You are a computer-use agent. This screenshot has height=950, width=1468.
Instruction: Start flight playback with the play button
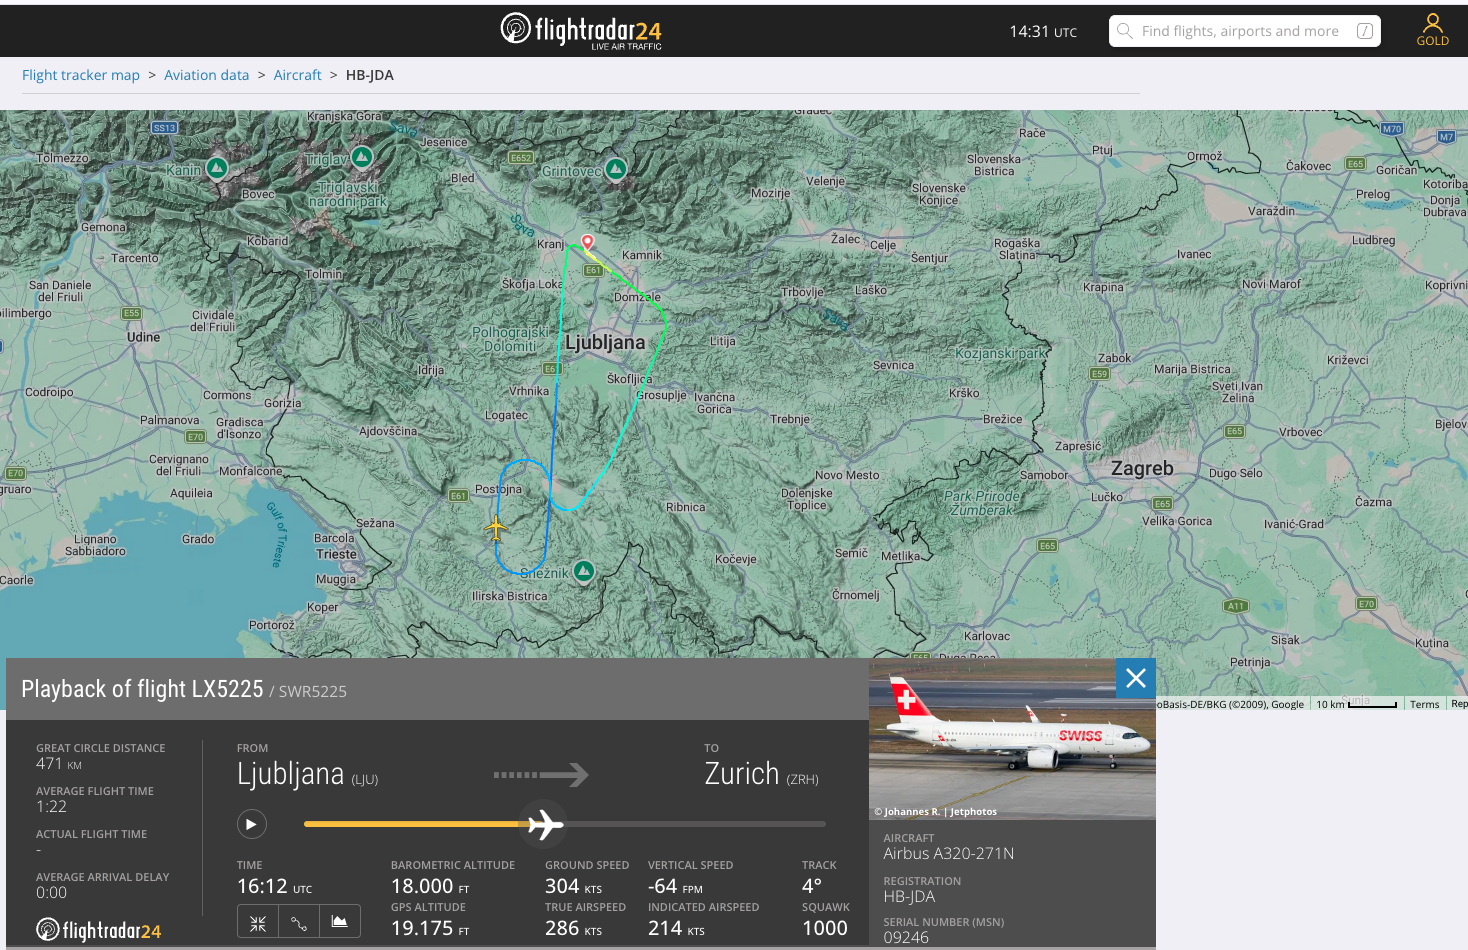[x=252, y=824]
